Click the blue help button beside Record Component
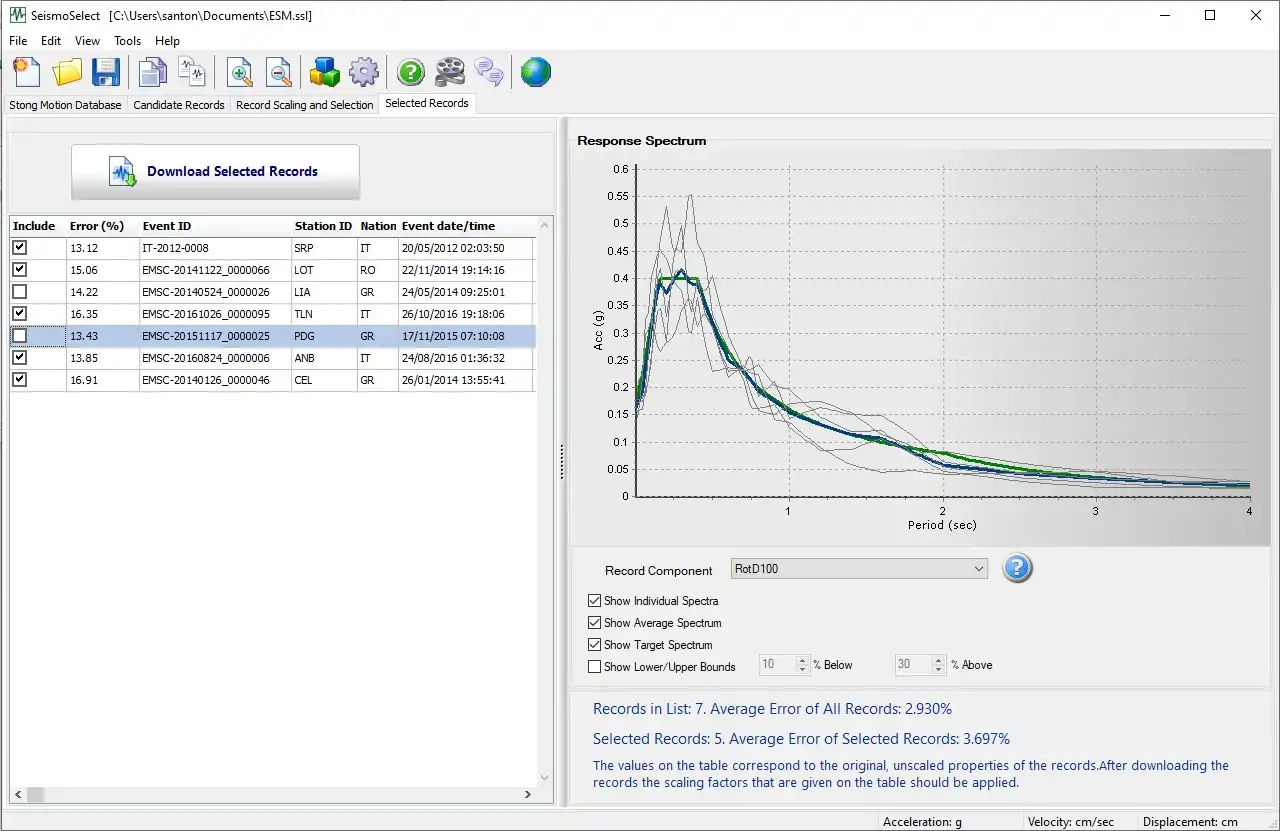1280x831 pixels. pos(1017,568)
